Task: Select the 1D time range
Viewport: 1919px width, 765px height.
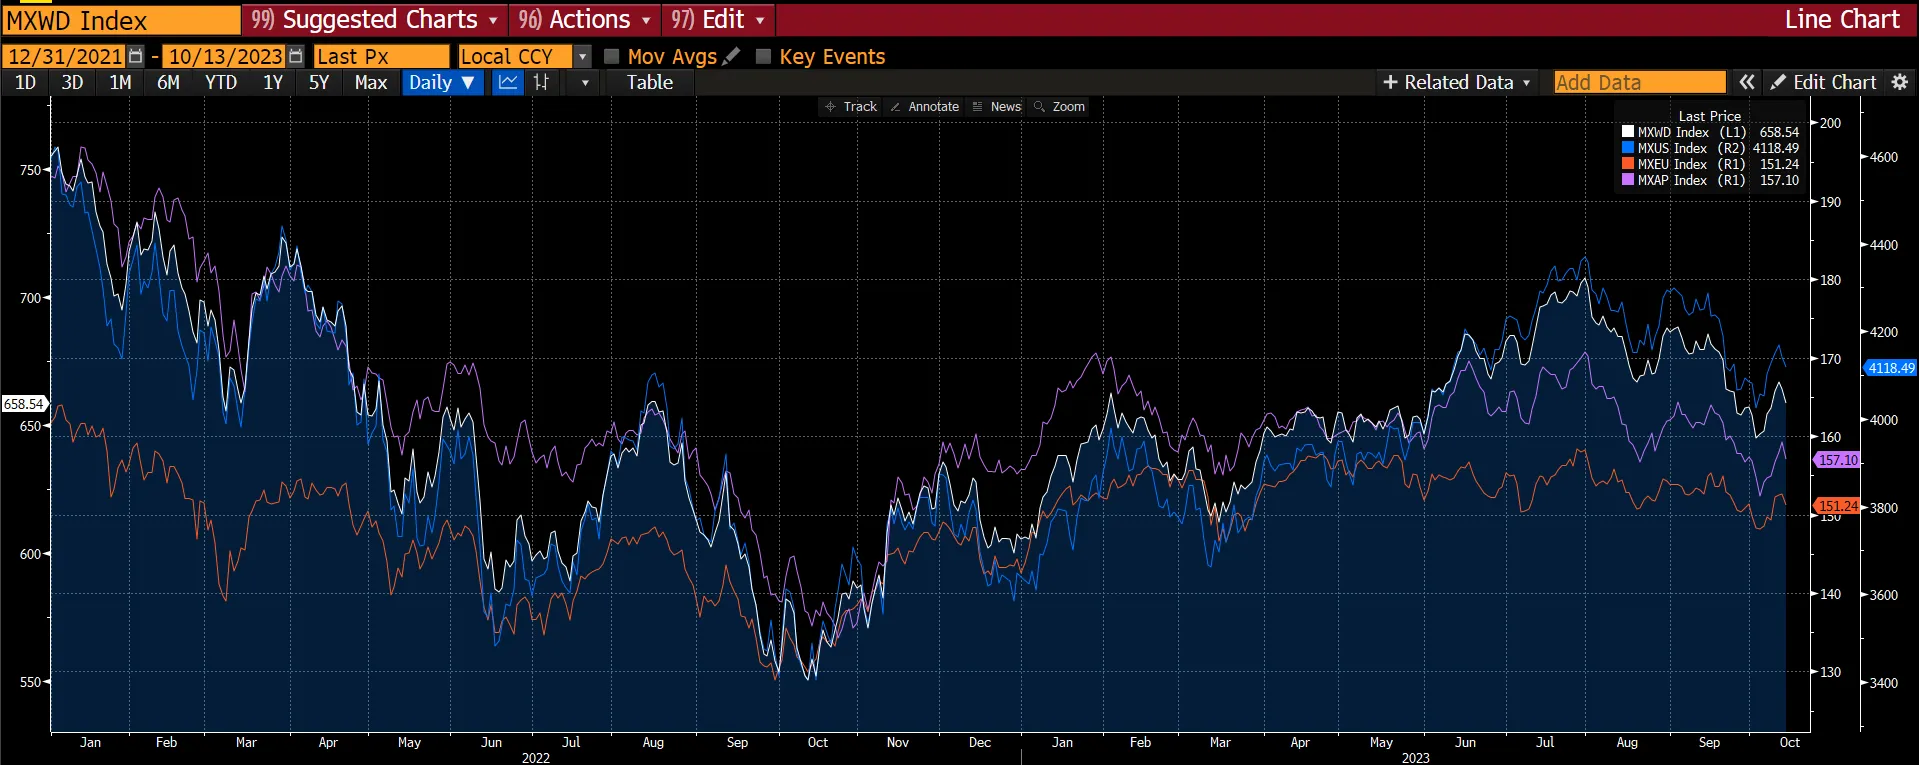Action: tap(26, 83)
